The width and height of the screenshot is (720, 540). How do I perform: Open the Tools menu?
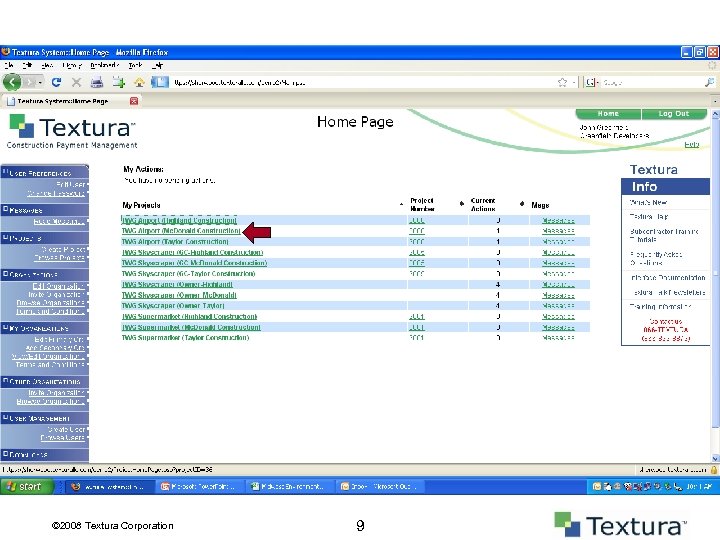[135, 65]
